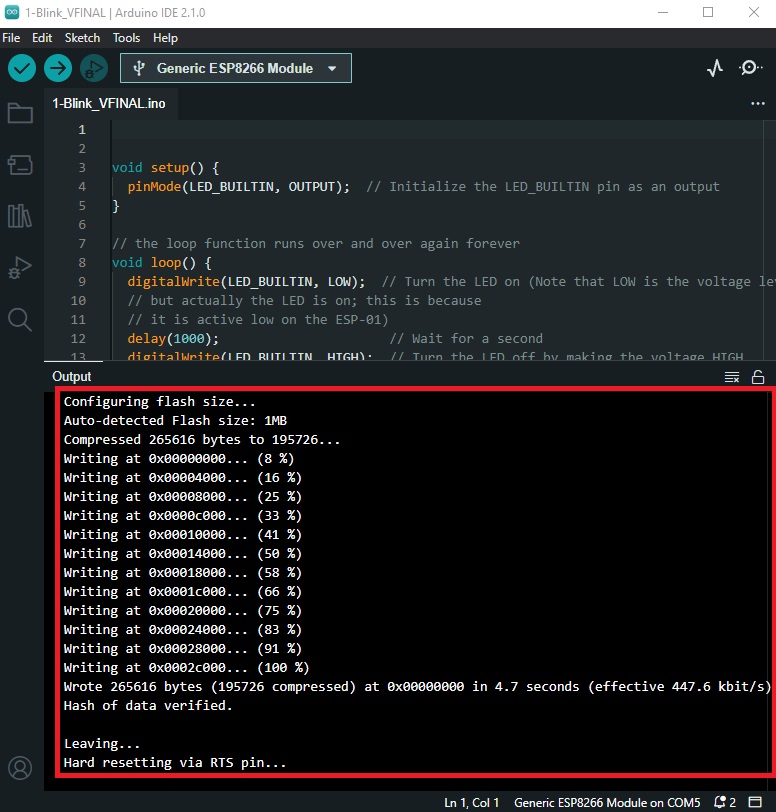Start debugging with the Debug button
This screenshot has height=812, width=776.
tap(94, 68)
